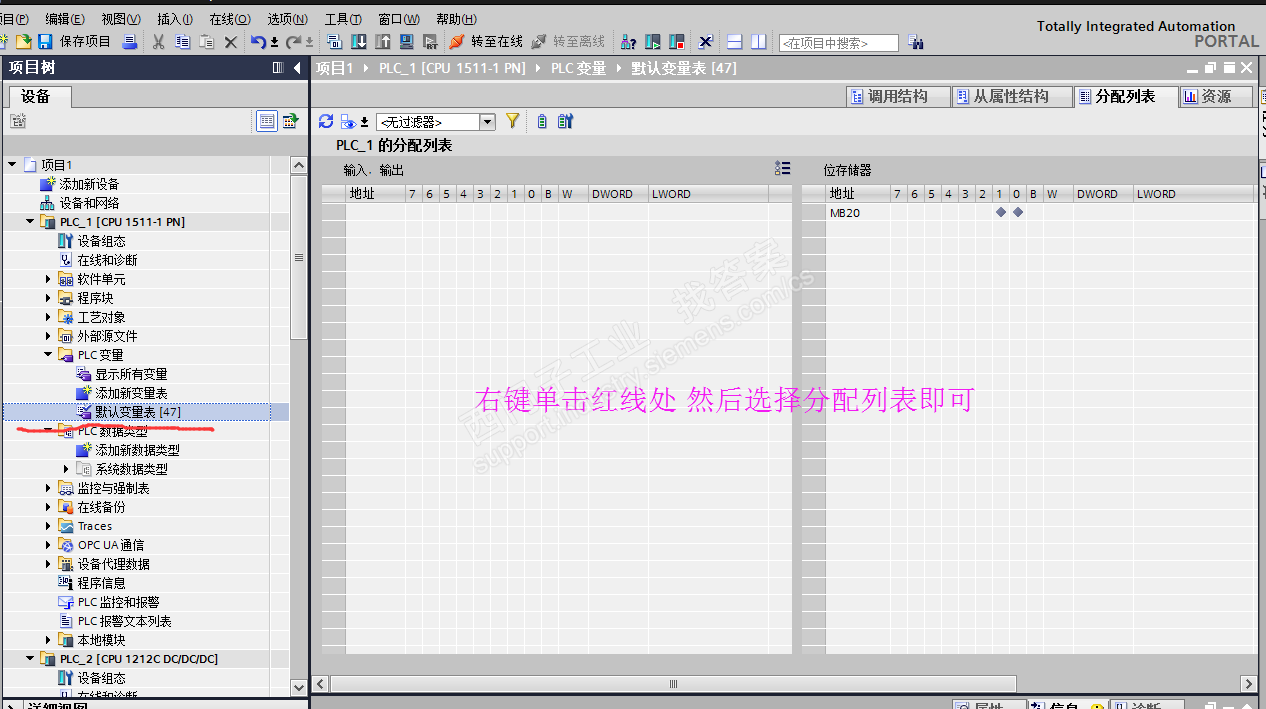Viewport: 1266px width, 709px height.
Task: Click the Go online (转至在线) button
Action: coord(486,42)
